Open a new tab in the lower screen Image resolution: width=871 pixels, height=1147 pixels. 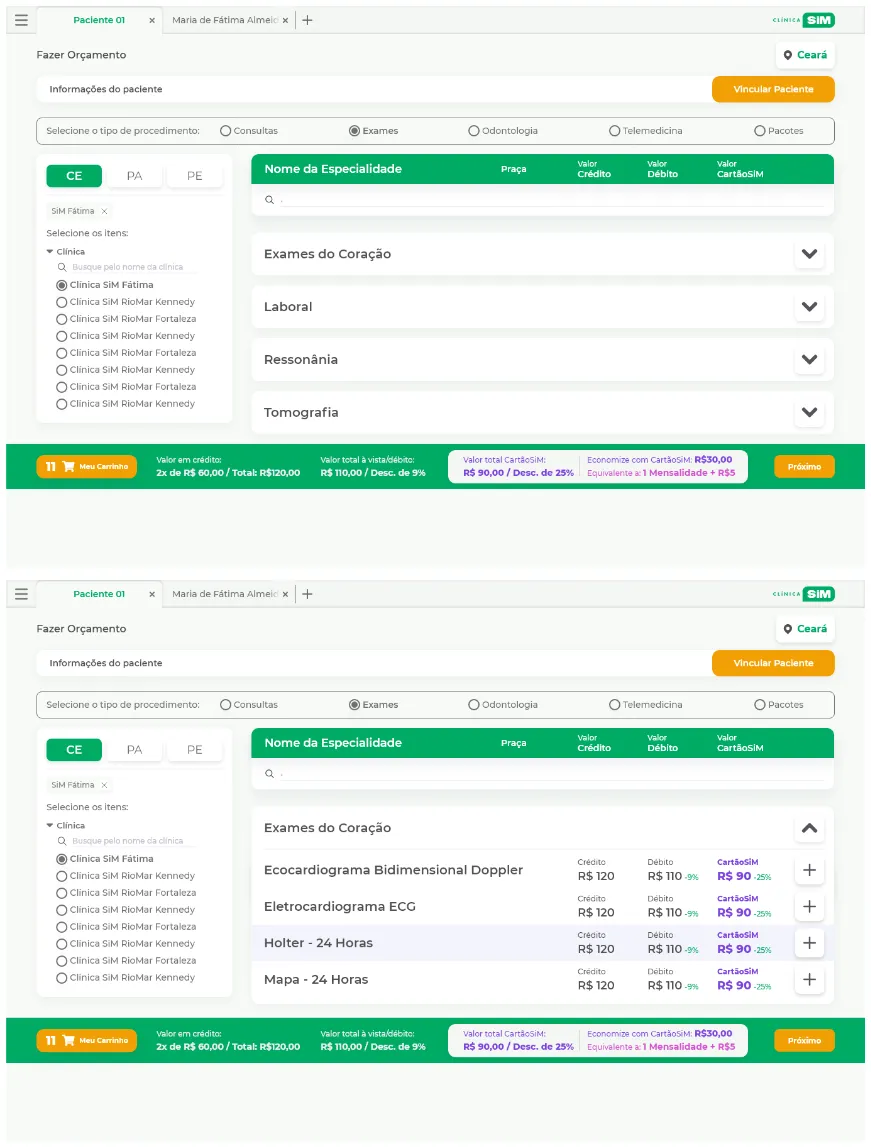coord(307,594)
